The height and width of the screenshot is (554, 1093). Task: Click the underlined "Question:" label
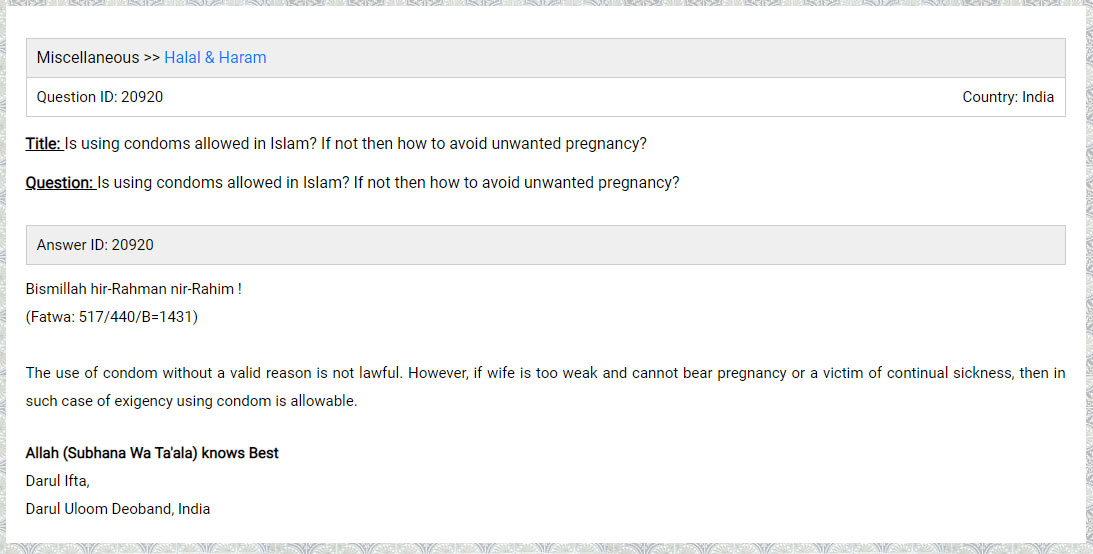point(59,183)
